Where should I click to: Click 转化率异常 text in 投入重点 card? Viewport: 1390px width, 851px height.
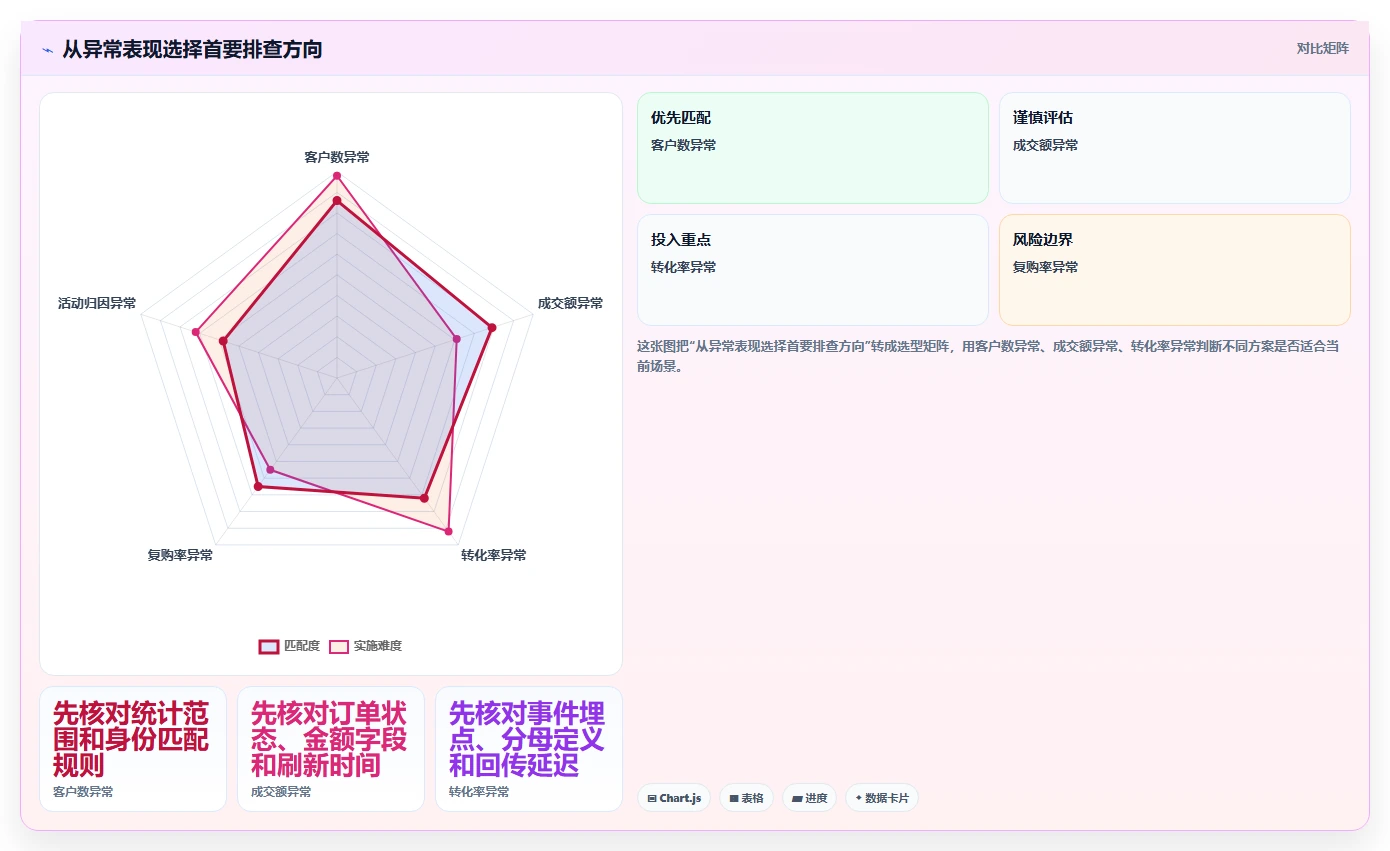[683, 267]
